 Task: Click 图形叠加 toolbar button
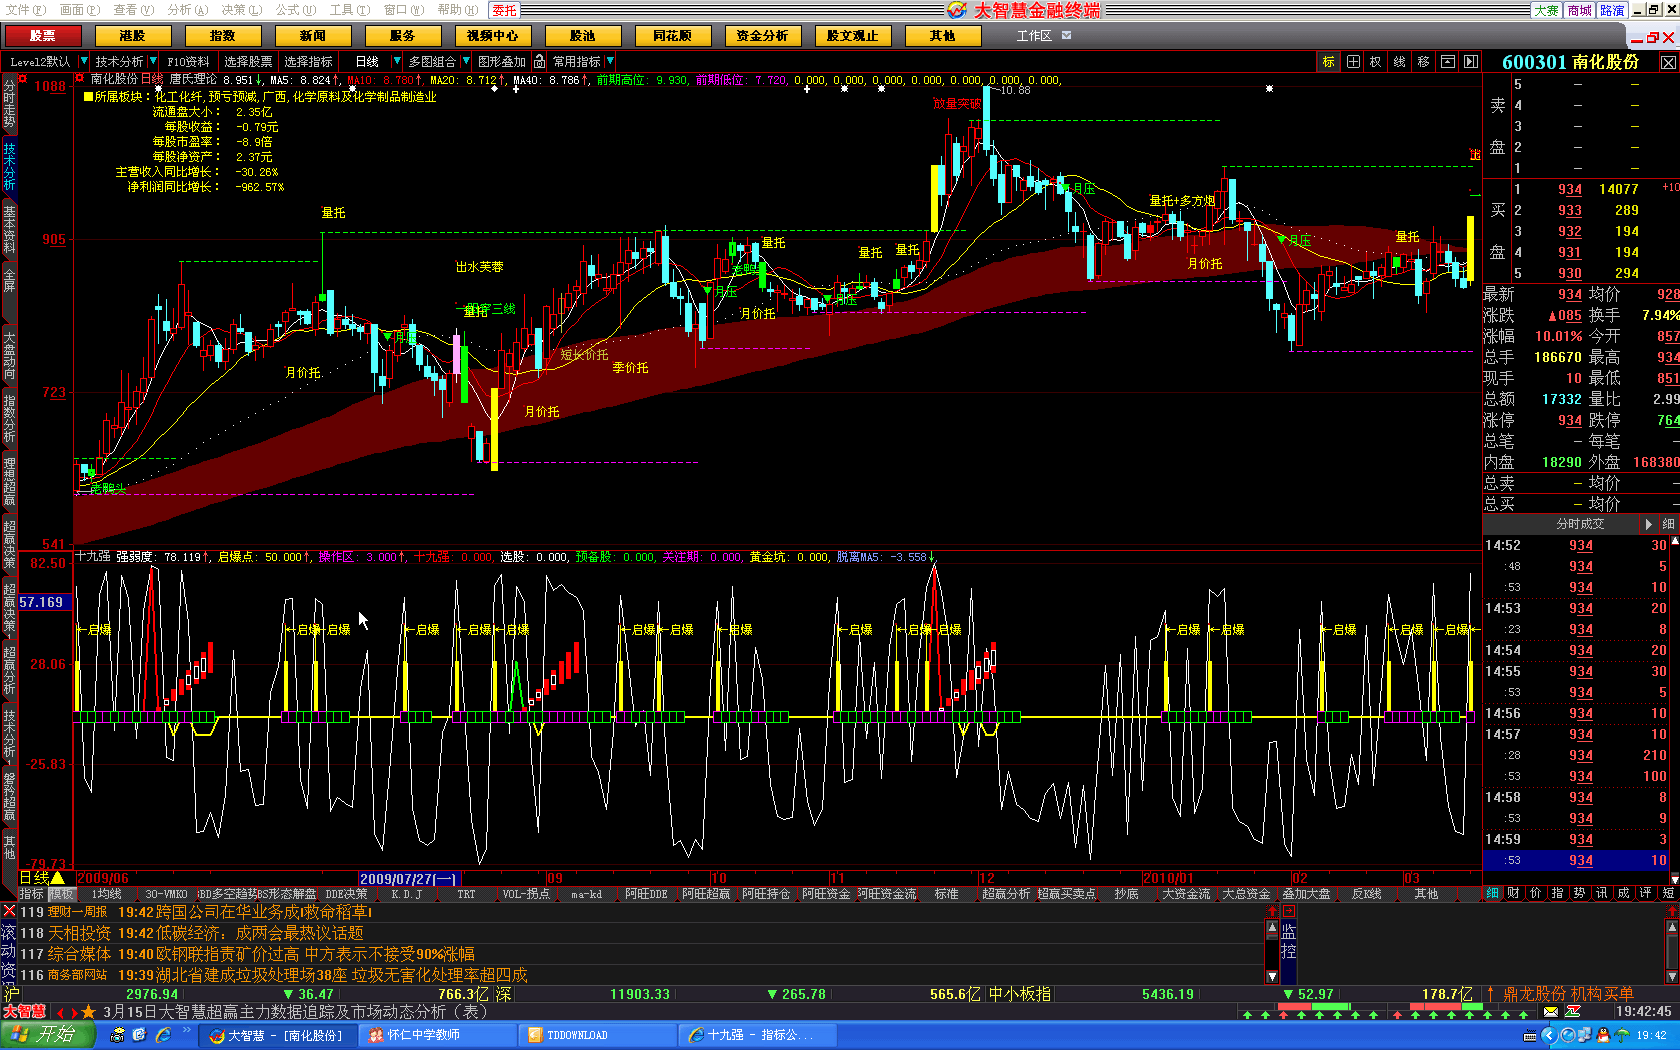502,62
